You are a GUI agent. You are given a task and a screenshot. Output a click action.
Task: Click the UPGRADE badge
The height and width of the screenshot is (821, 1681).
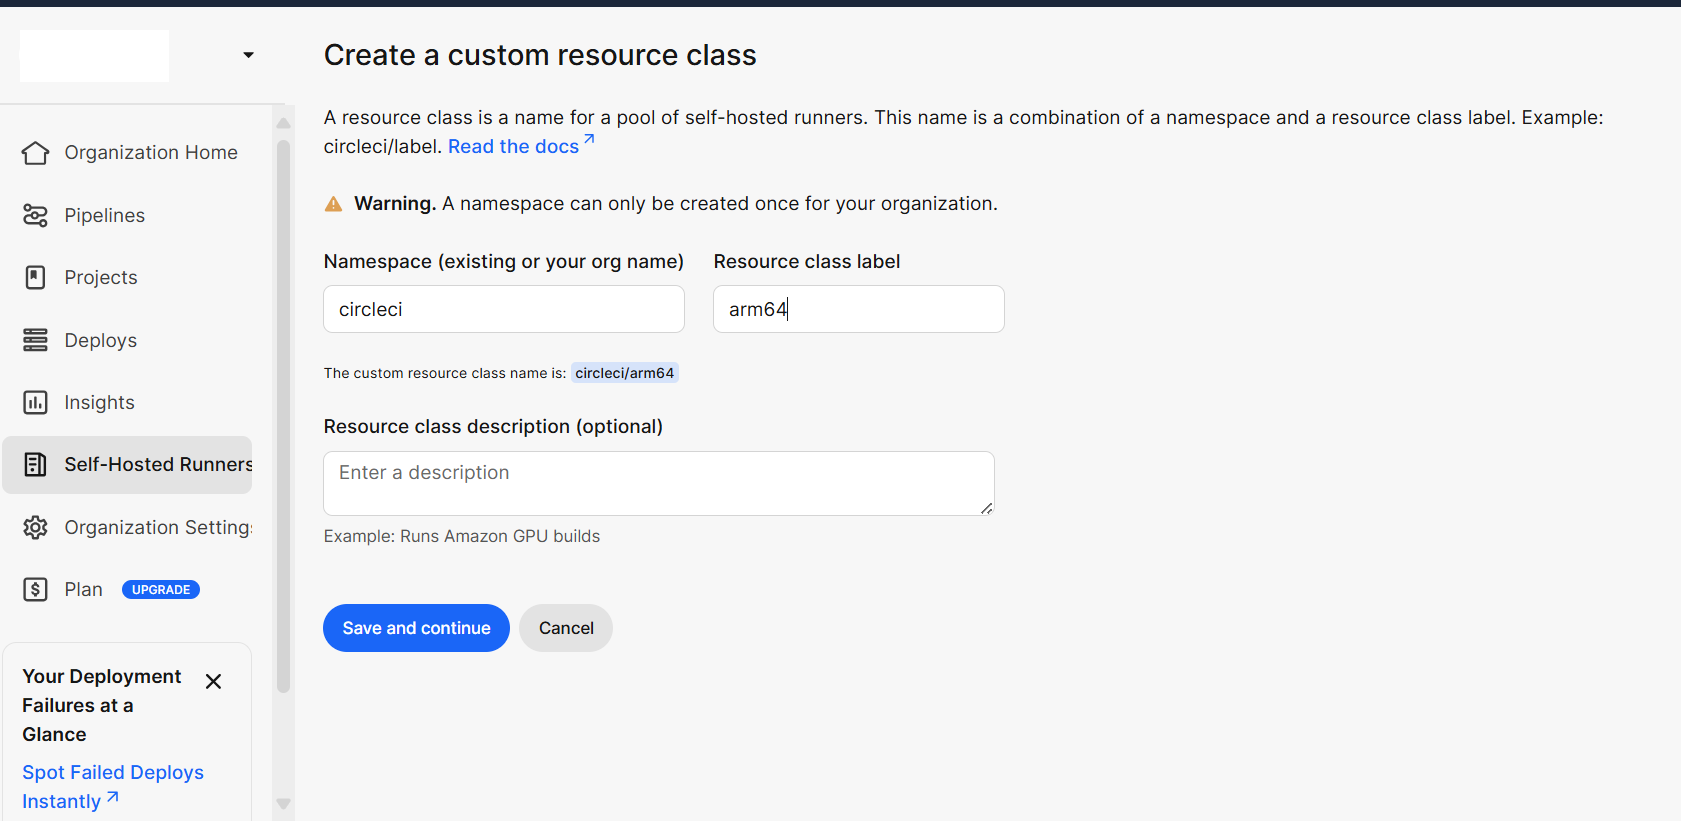pos(161,589)
